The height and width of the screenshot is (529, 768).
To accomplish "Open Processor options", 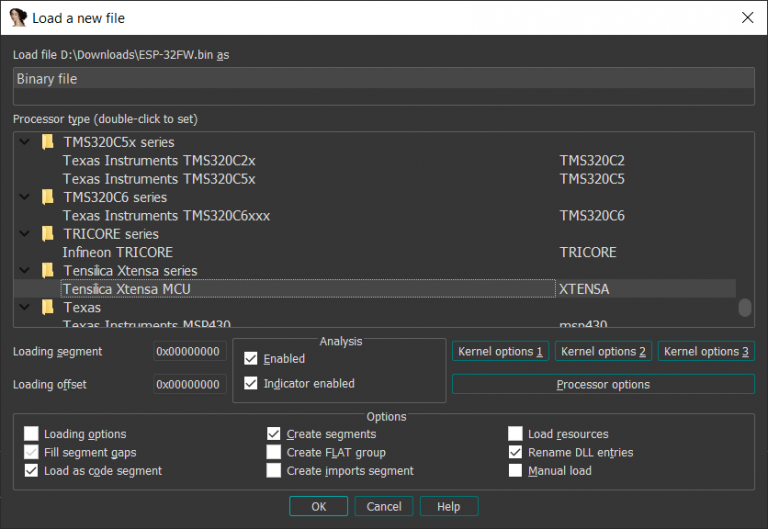I will click(x=602, y=384).
